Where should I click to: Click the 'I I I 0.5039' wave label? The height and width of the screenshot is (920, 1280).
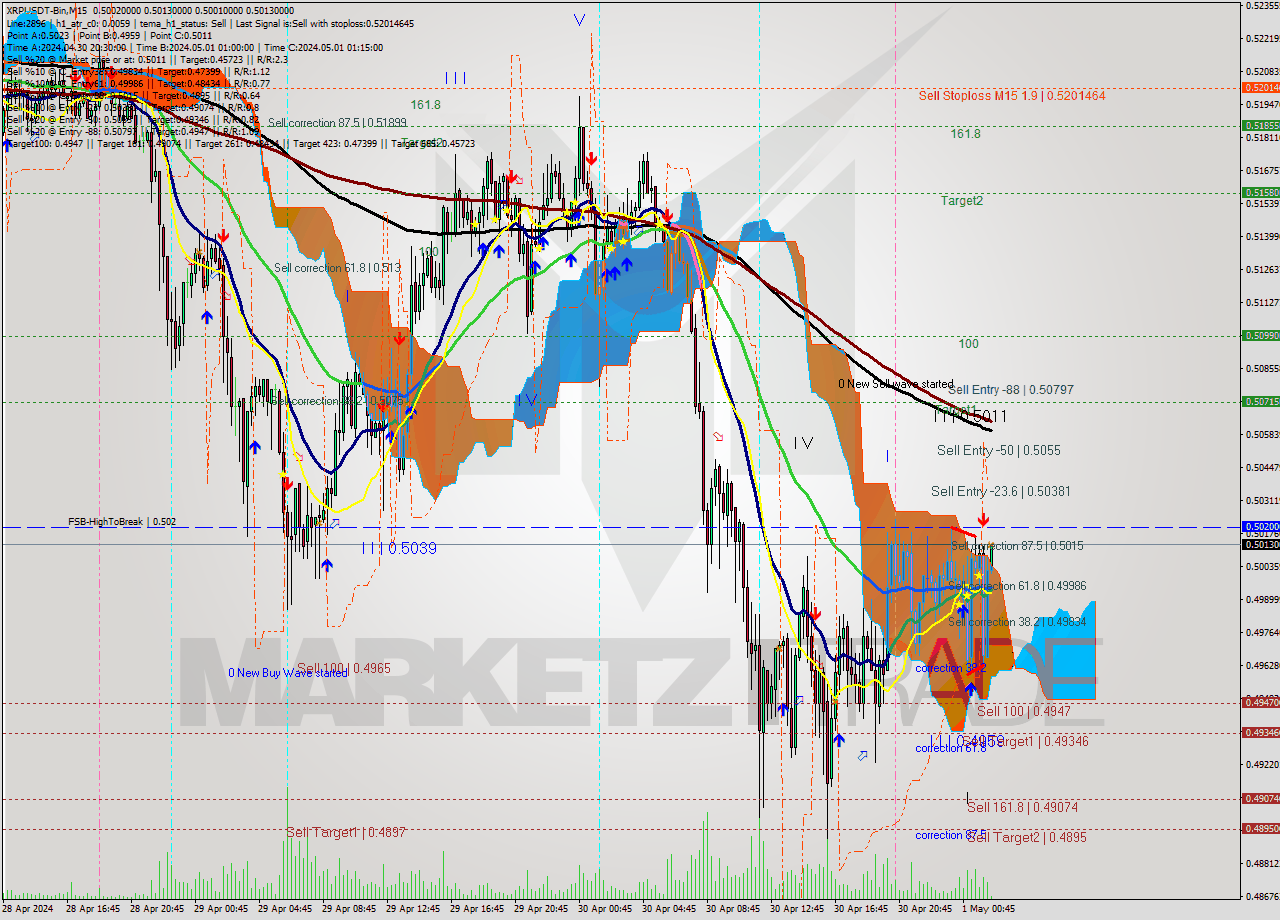399,548
